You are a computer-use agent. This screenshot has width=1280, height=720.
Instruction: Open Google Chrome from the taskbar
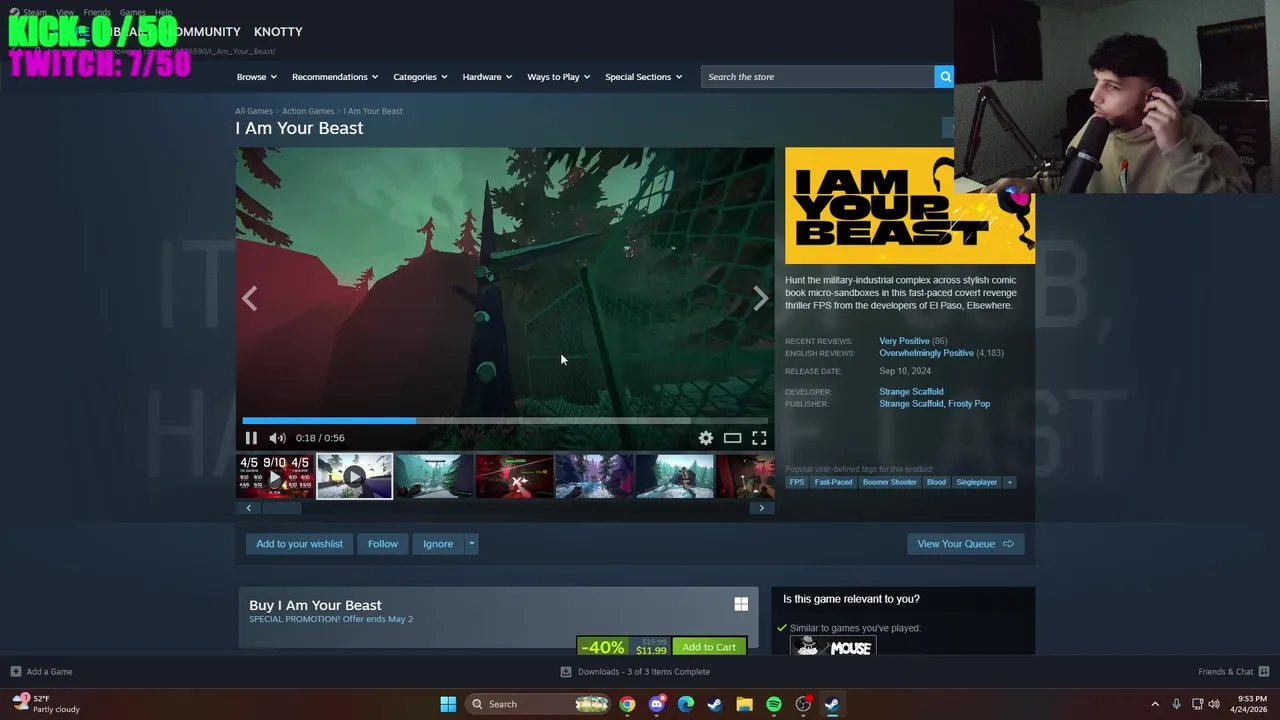pyautogui.click(x=626, y=704)
